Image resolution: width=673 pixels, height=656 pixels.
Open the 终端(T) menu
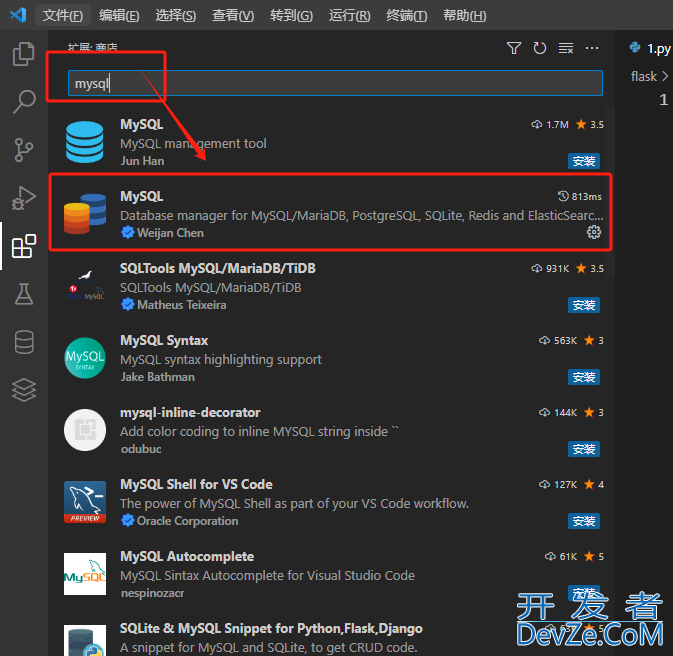(406, 15)
